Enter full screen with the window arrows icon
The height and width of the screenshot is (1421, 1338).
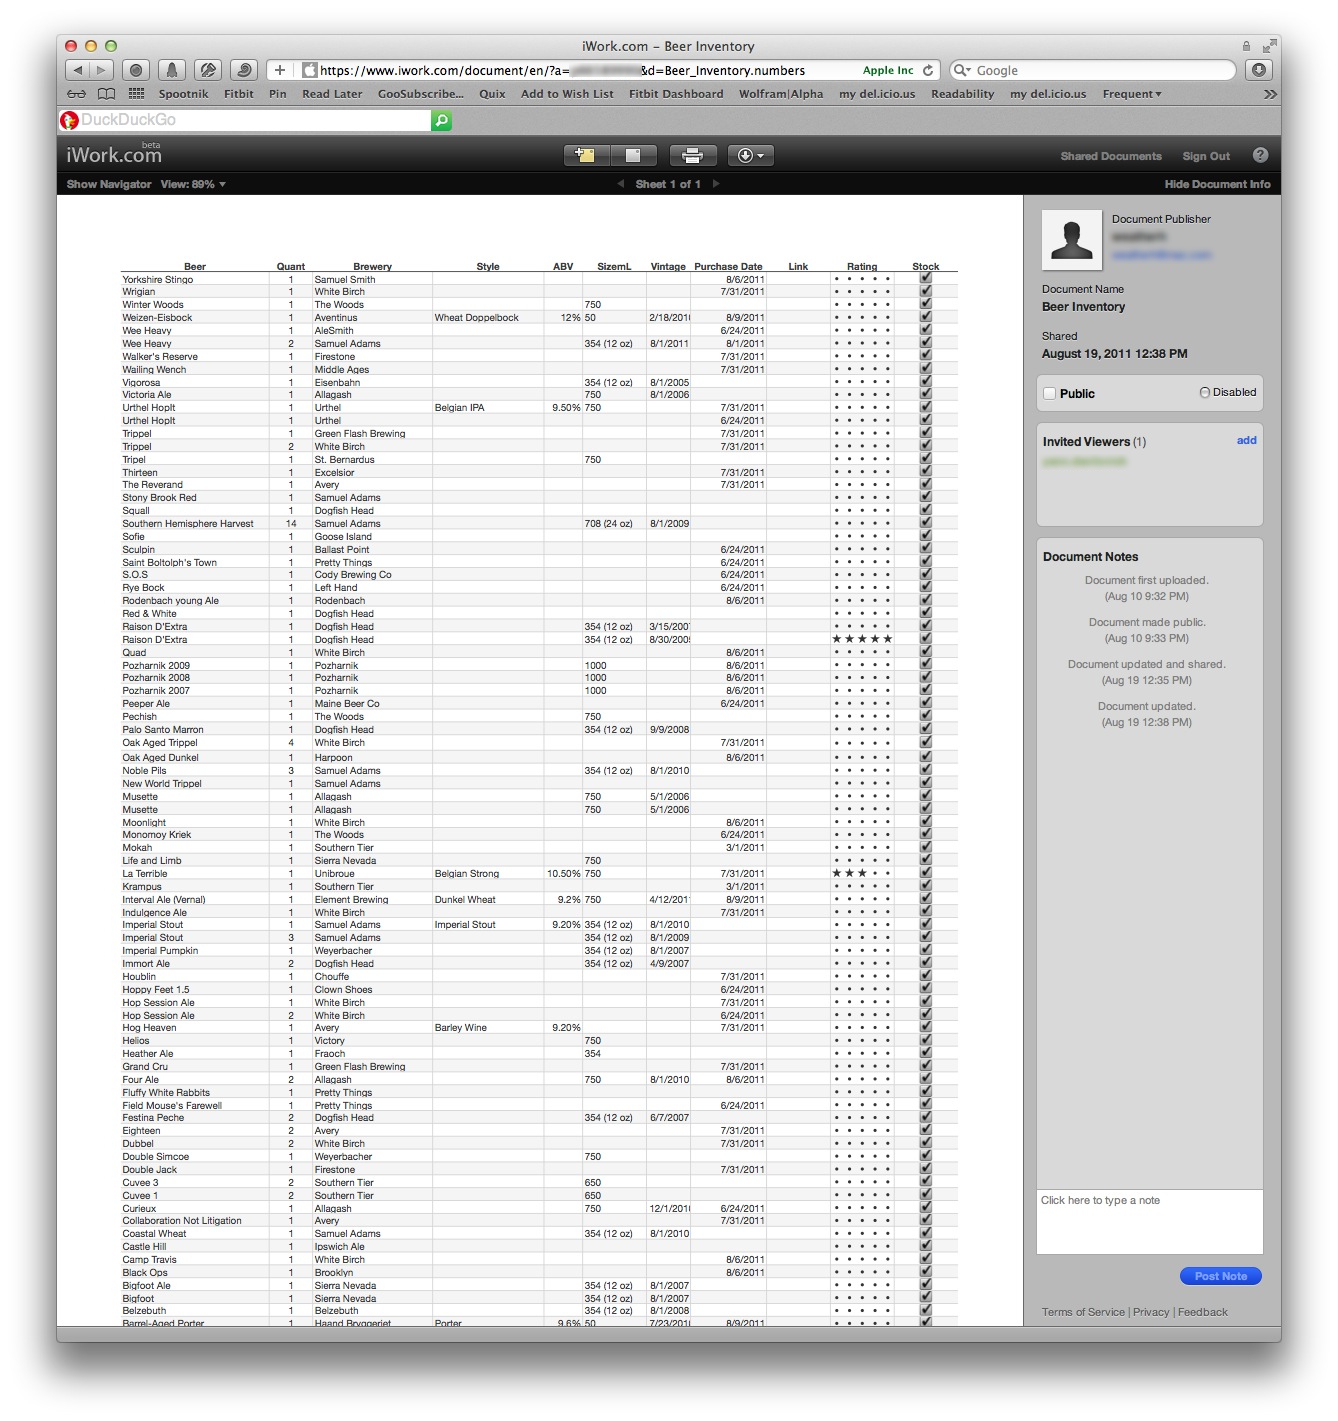pyautogui.click(x=1269, y=46)
